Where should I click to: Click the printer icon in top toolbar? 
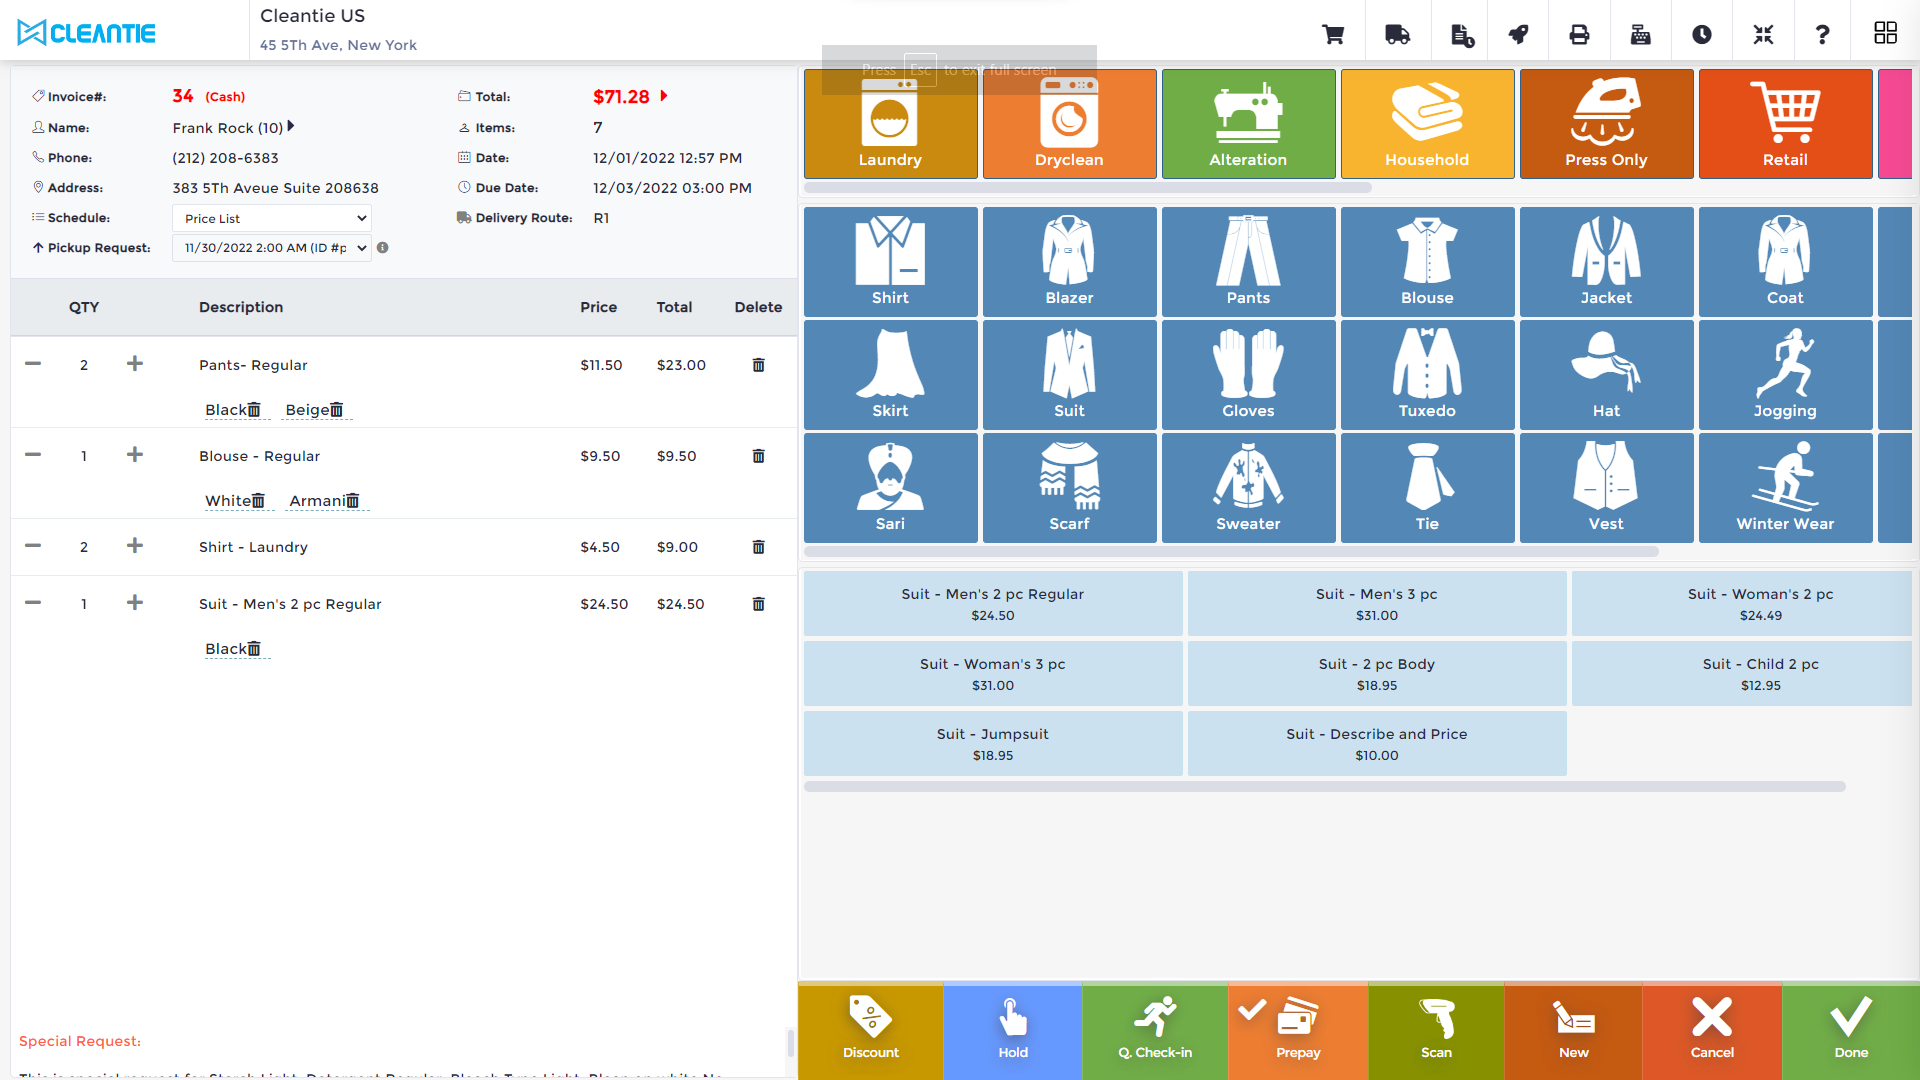pos(1578,33)
